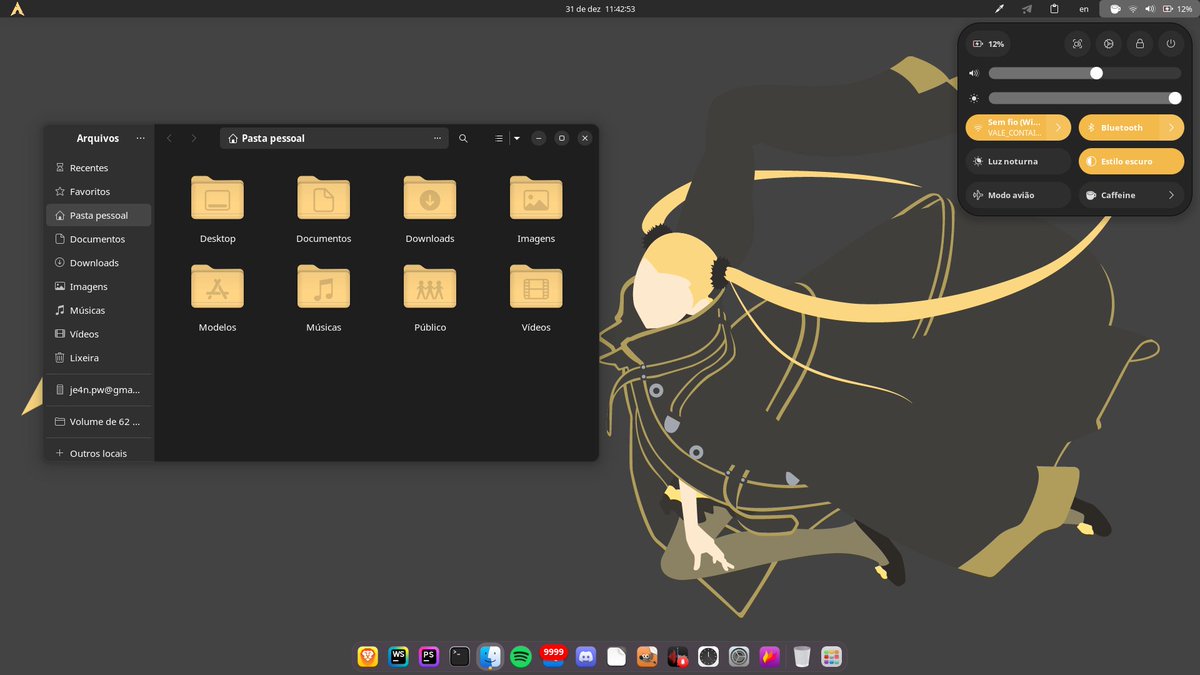
Task: Open WebStorm from the dock
Action: pos(398,657)
